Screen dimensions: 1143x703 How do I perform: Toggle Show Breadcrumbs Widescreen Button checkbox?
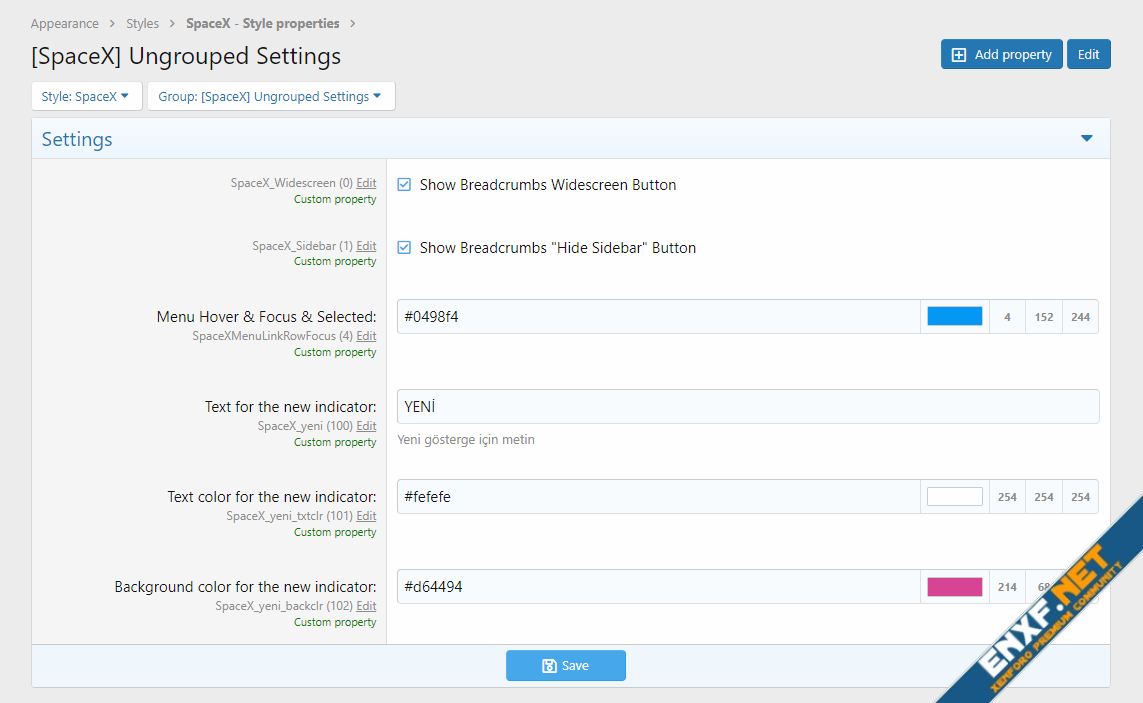[404, 185]
